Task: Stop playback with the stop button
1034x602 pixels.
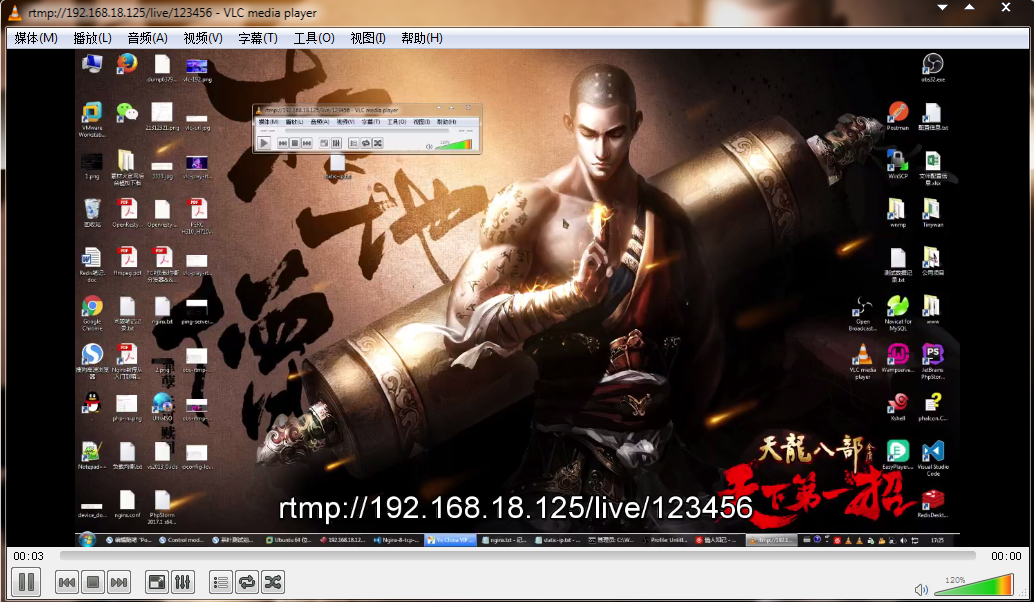Action: tap(93, 582)
